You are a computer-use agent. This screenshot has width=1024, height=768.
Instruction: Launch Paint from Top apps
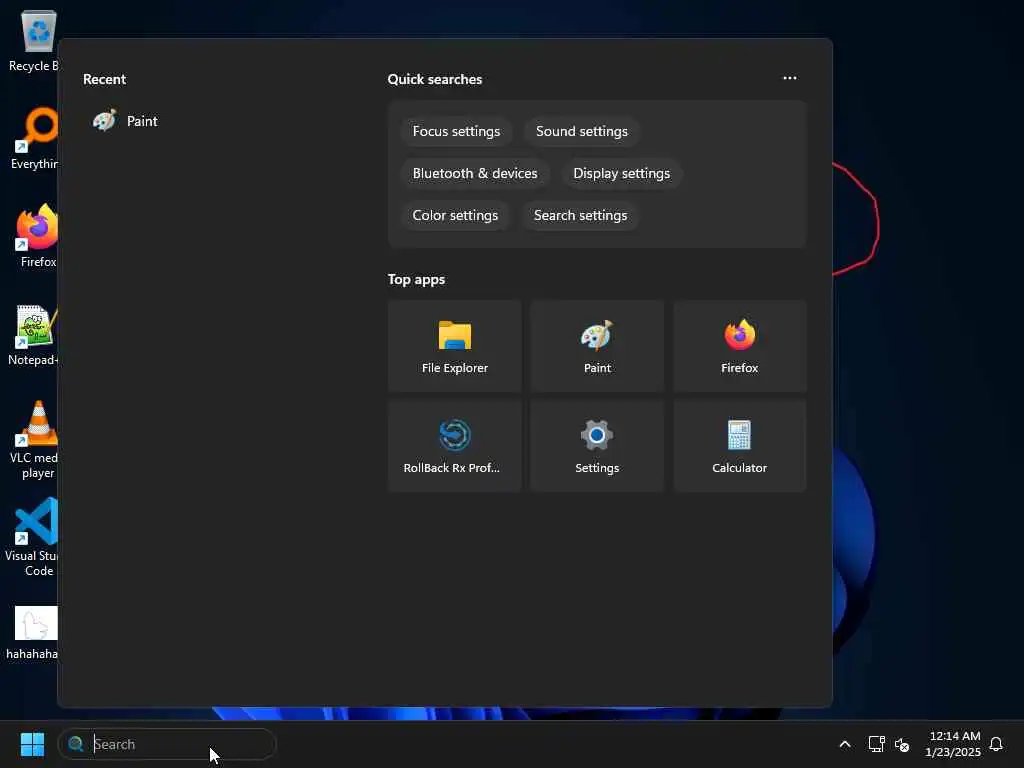coord(597,346)
